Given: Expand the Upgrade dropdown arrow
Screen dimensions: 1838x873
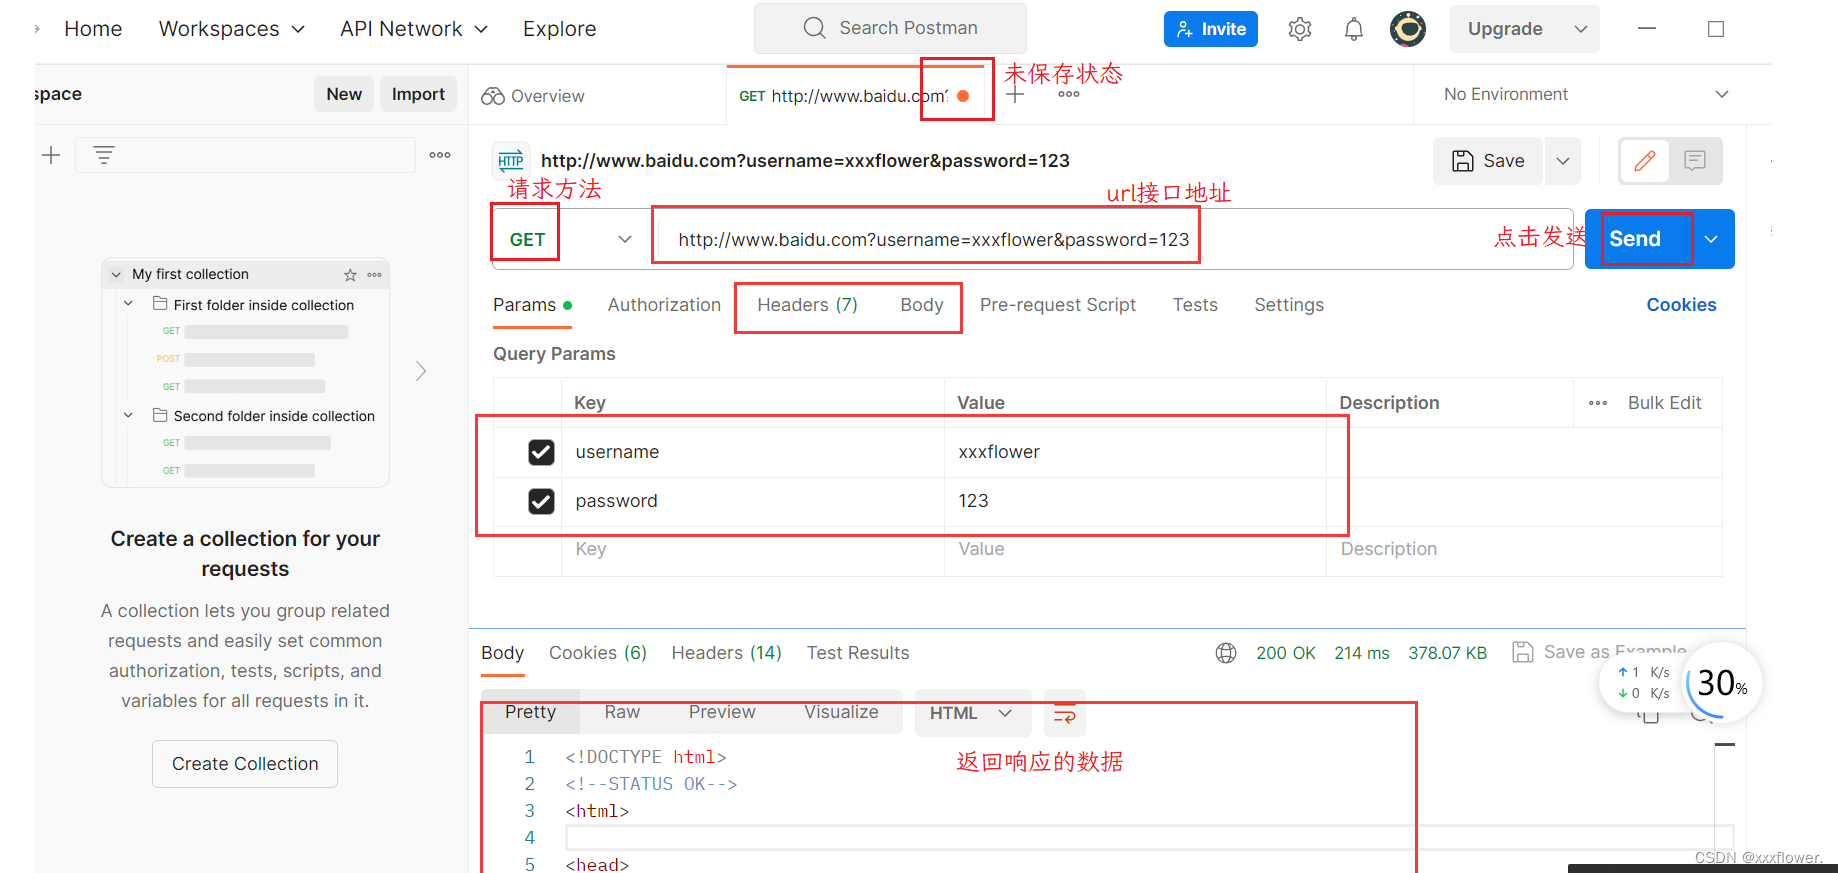Looking at the screenshot, I should pyautogui.click(x=1581, y=29).
